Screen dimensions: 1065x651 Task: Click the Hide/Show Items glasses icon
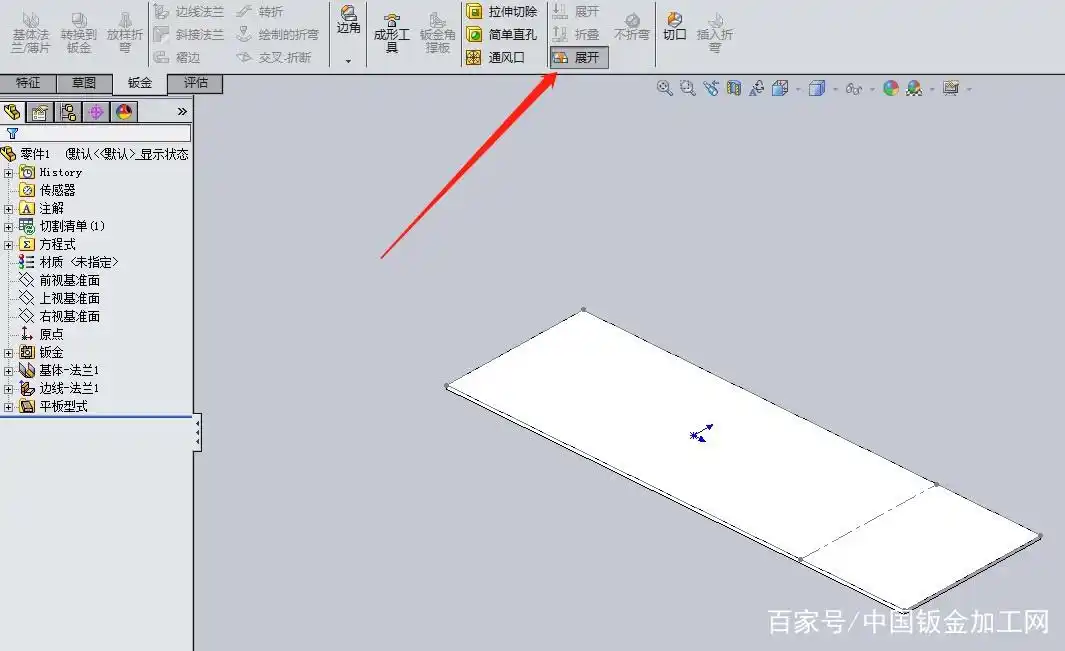(853, 89)
